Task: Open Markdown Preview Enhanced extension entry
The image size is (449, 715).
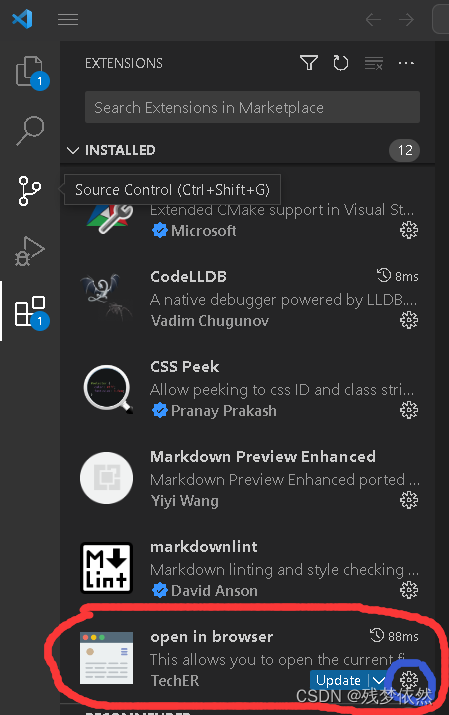Action: point(248,479)
